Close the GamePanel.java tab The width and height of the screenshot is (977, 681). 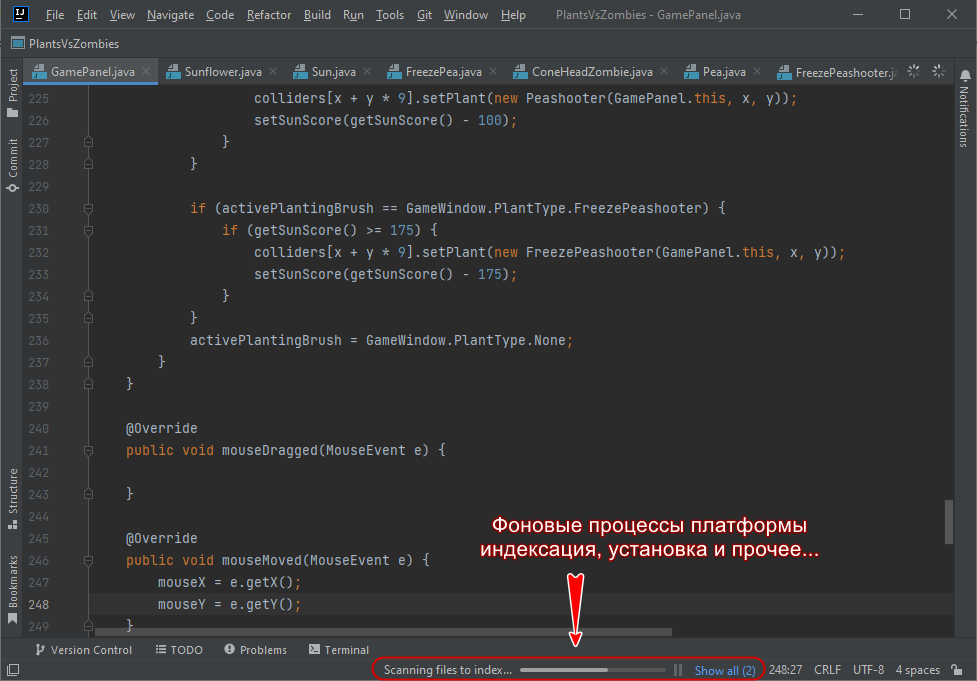146,71
